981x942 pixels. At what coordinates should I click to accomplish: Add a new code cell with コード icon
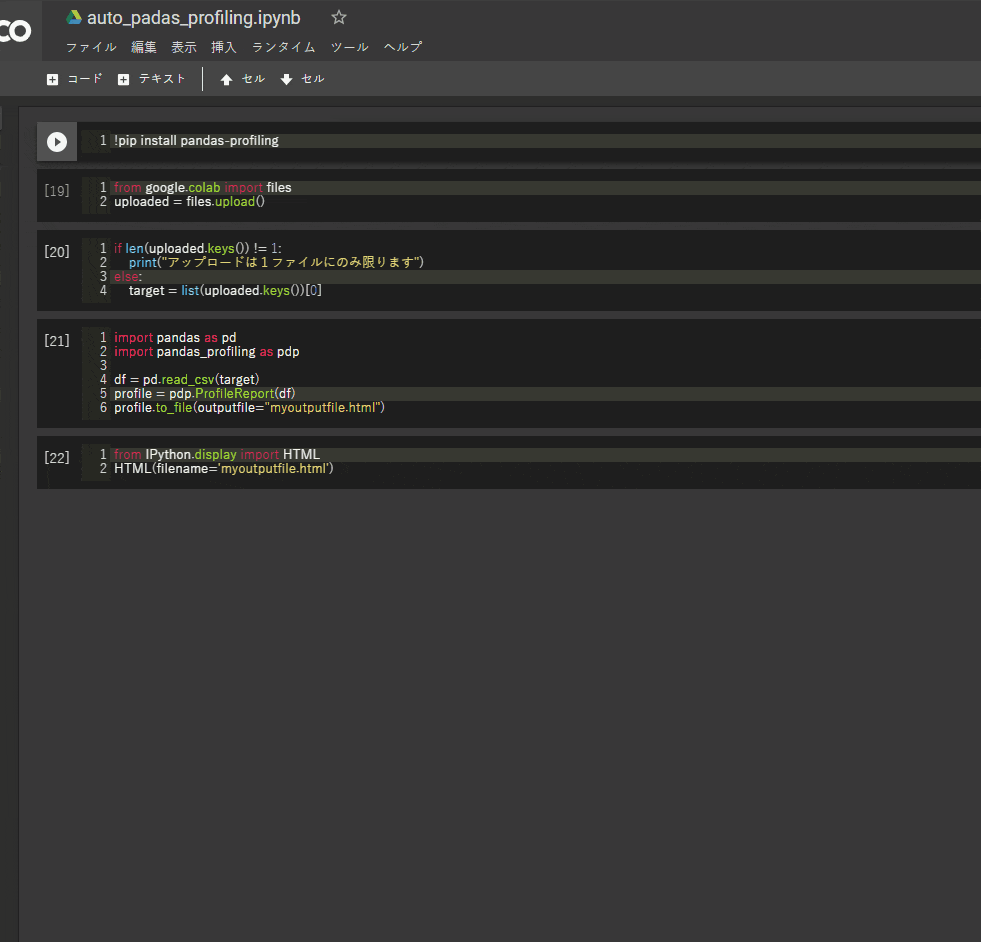74,78
